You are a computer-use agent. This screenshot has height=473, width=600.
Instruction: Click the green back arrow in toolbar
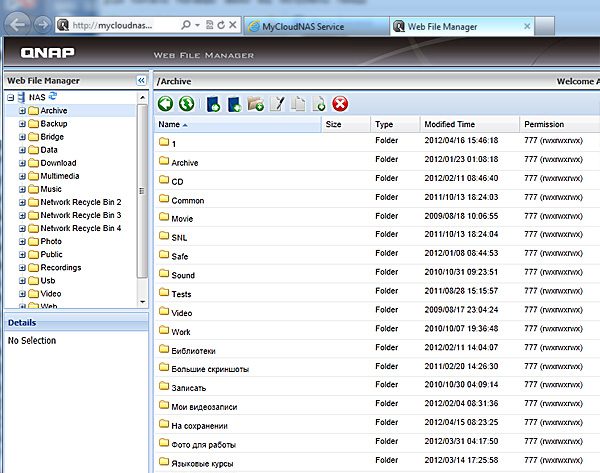(165, 103)
